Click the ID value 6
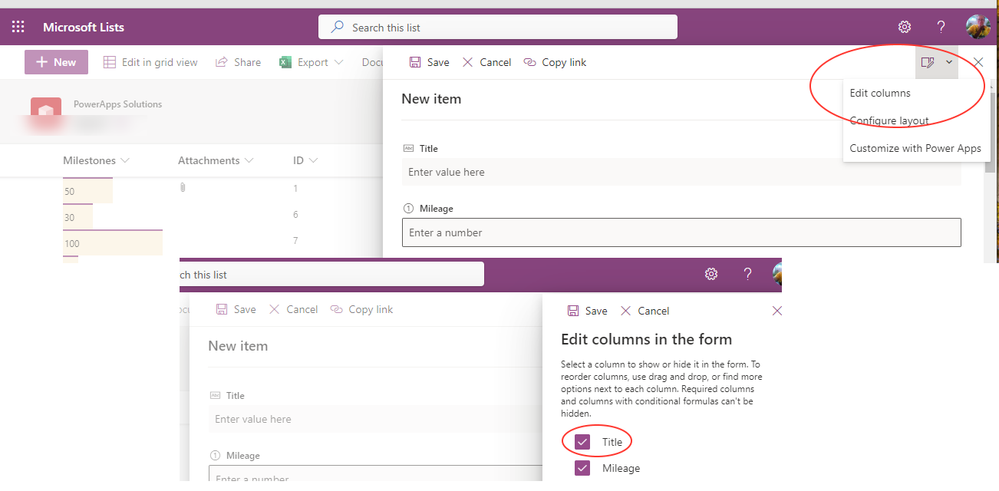 click(x=296, y=215)
